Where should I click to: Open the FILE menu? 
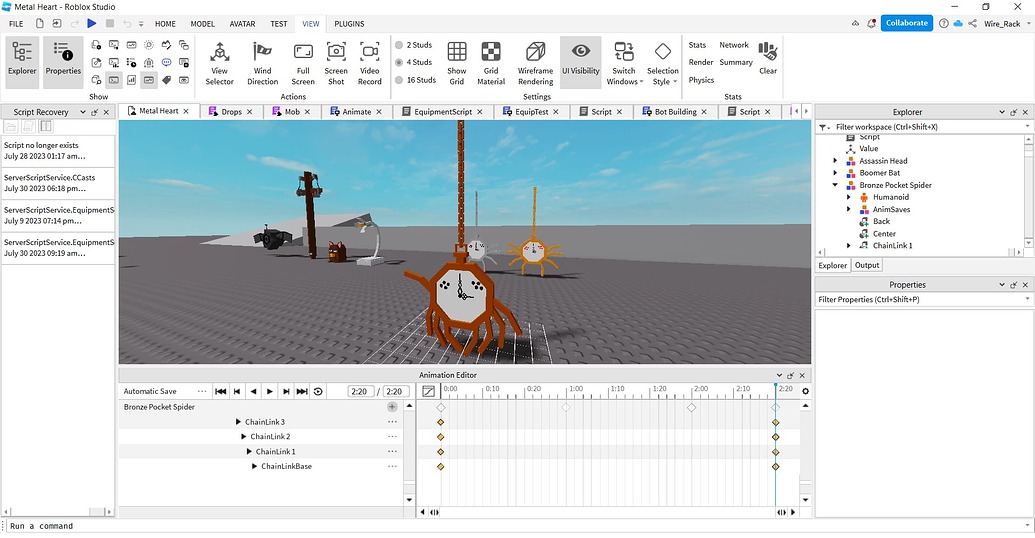[16, 24]
